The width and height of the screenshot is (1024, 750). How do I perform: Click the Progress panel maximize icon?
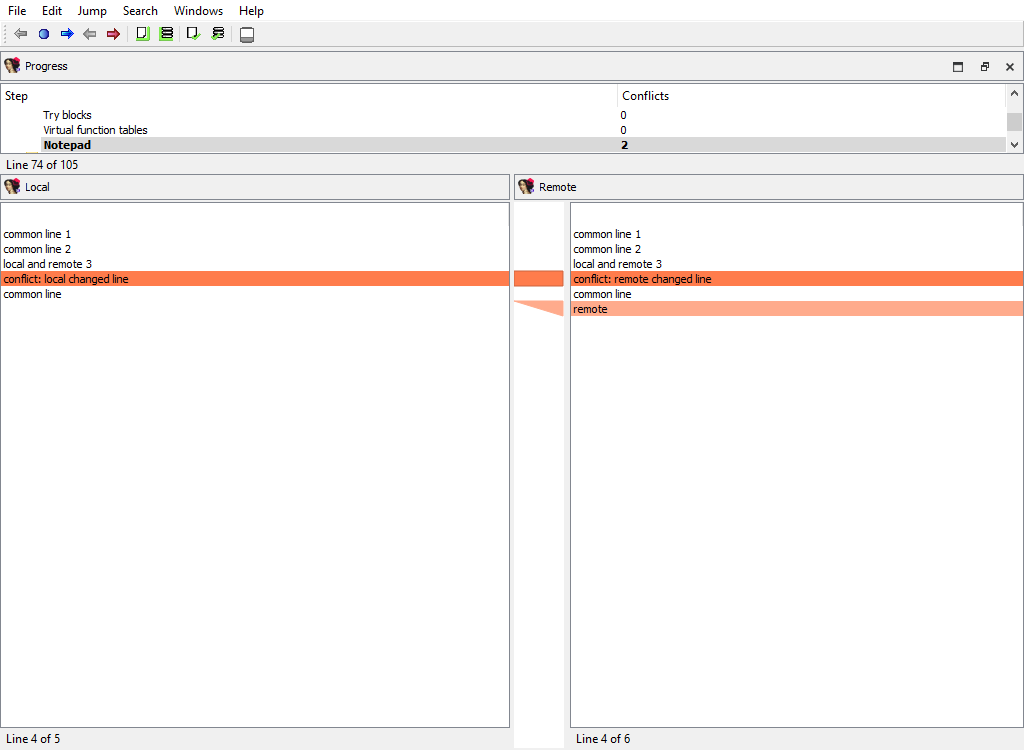click(957, 66)
